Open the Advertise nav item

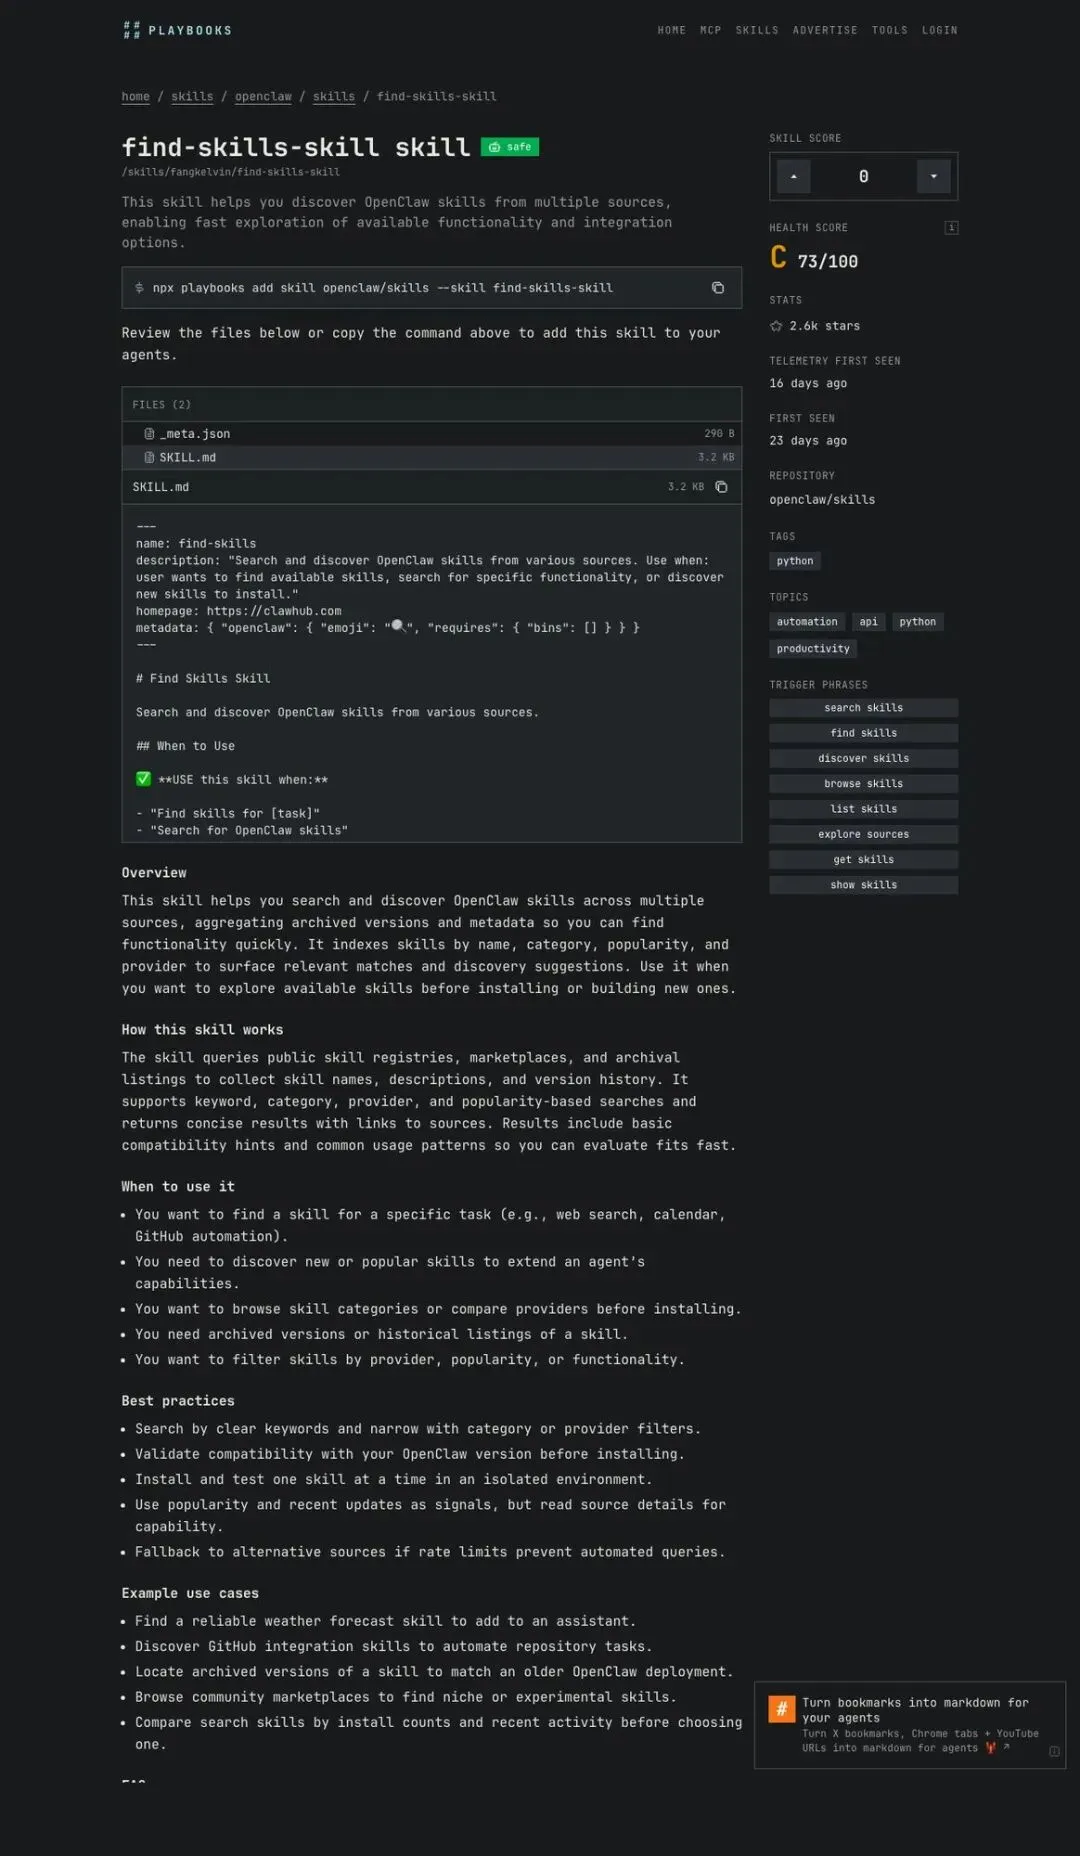tap(825, 31)
